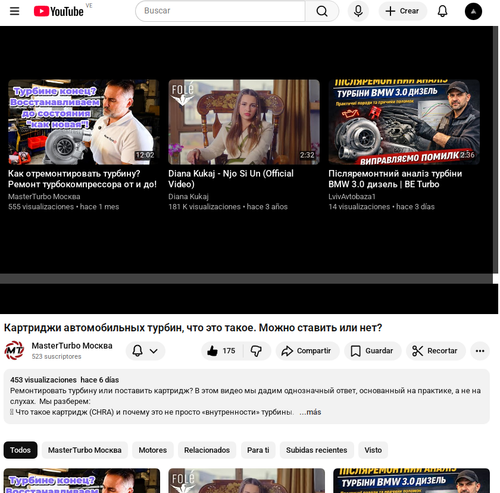
Task: Click 'Diana Kukaj' channel name in end screen
Action: tap(188, 196)
